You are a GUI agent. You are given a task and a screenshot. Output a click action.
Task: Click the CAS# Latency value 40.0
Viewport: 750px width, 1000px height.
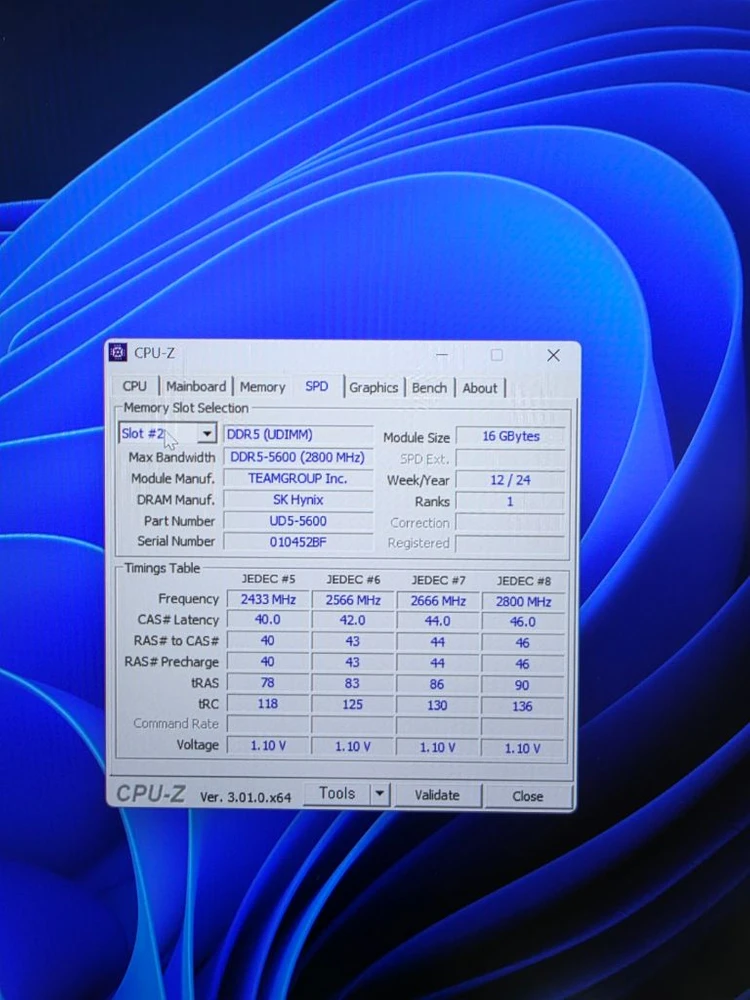pyautogui.click(x=268, y=620)
